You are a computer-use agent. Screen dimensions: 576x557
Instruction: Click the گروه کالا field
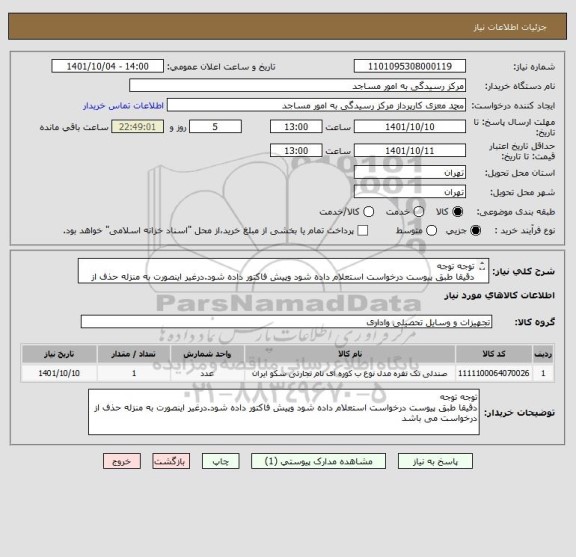pyautogui.click(x=286, y=322)
